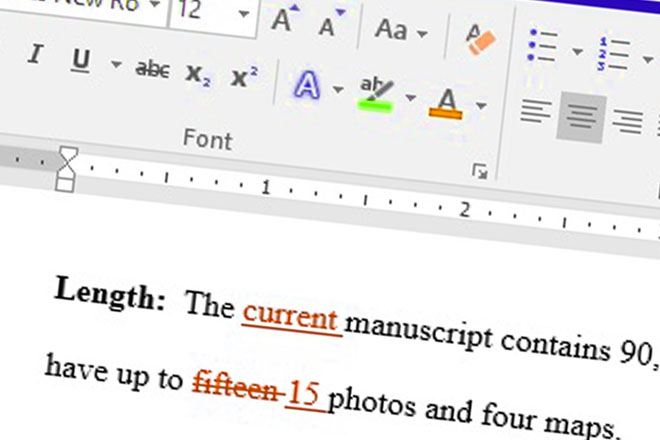660x440 pixels.
Task: Open the Bullets list dropdown arrow
Action: [577, 50]
